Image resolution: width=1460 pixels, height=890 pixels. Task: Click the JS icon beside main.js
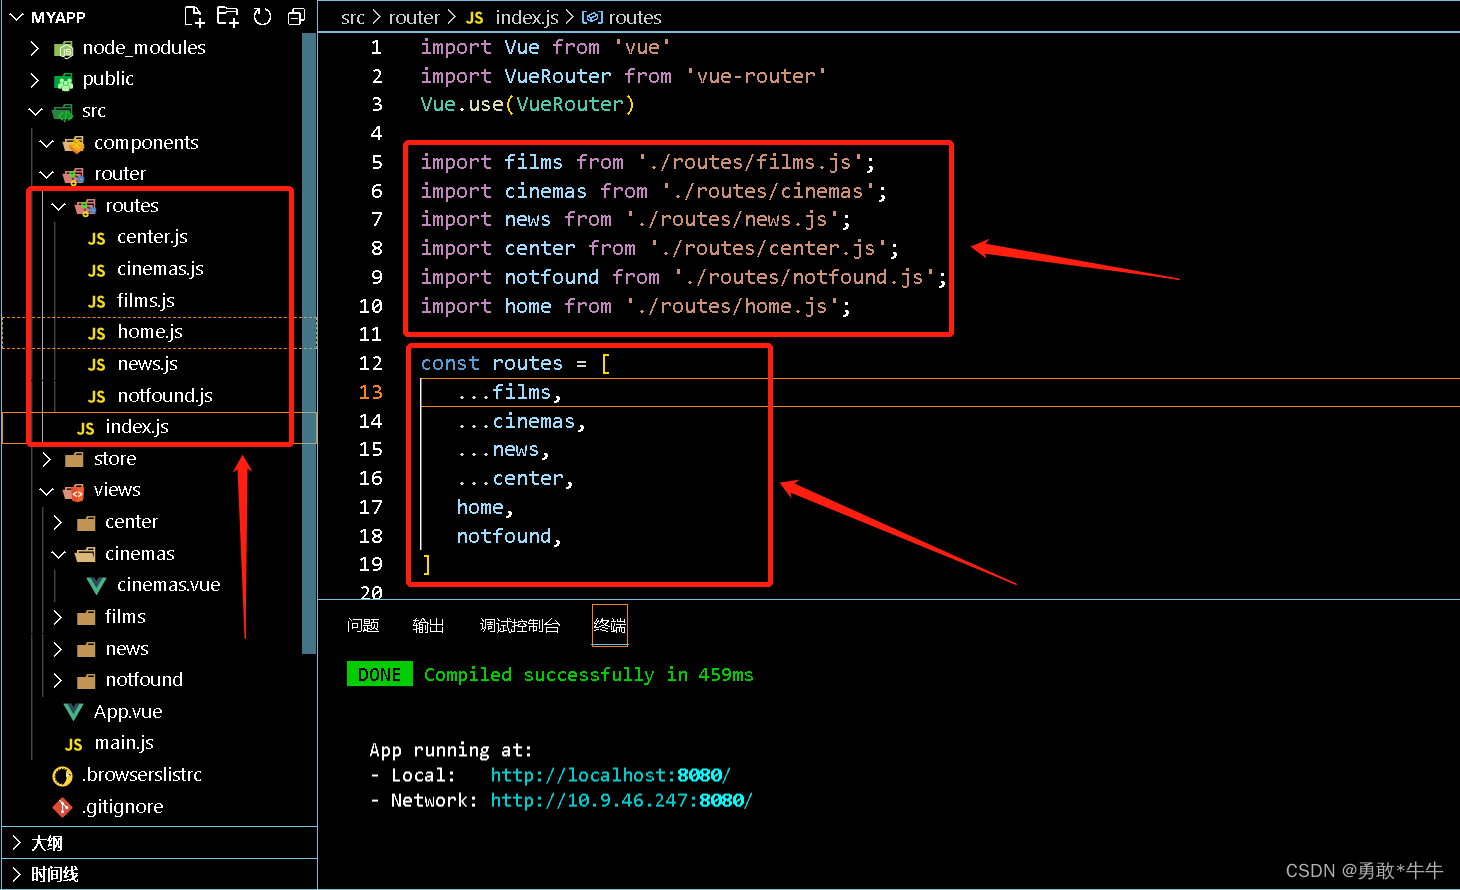tap(74, 744)
